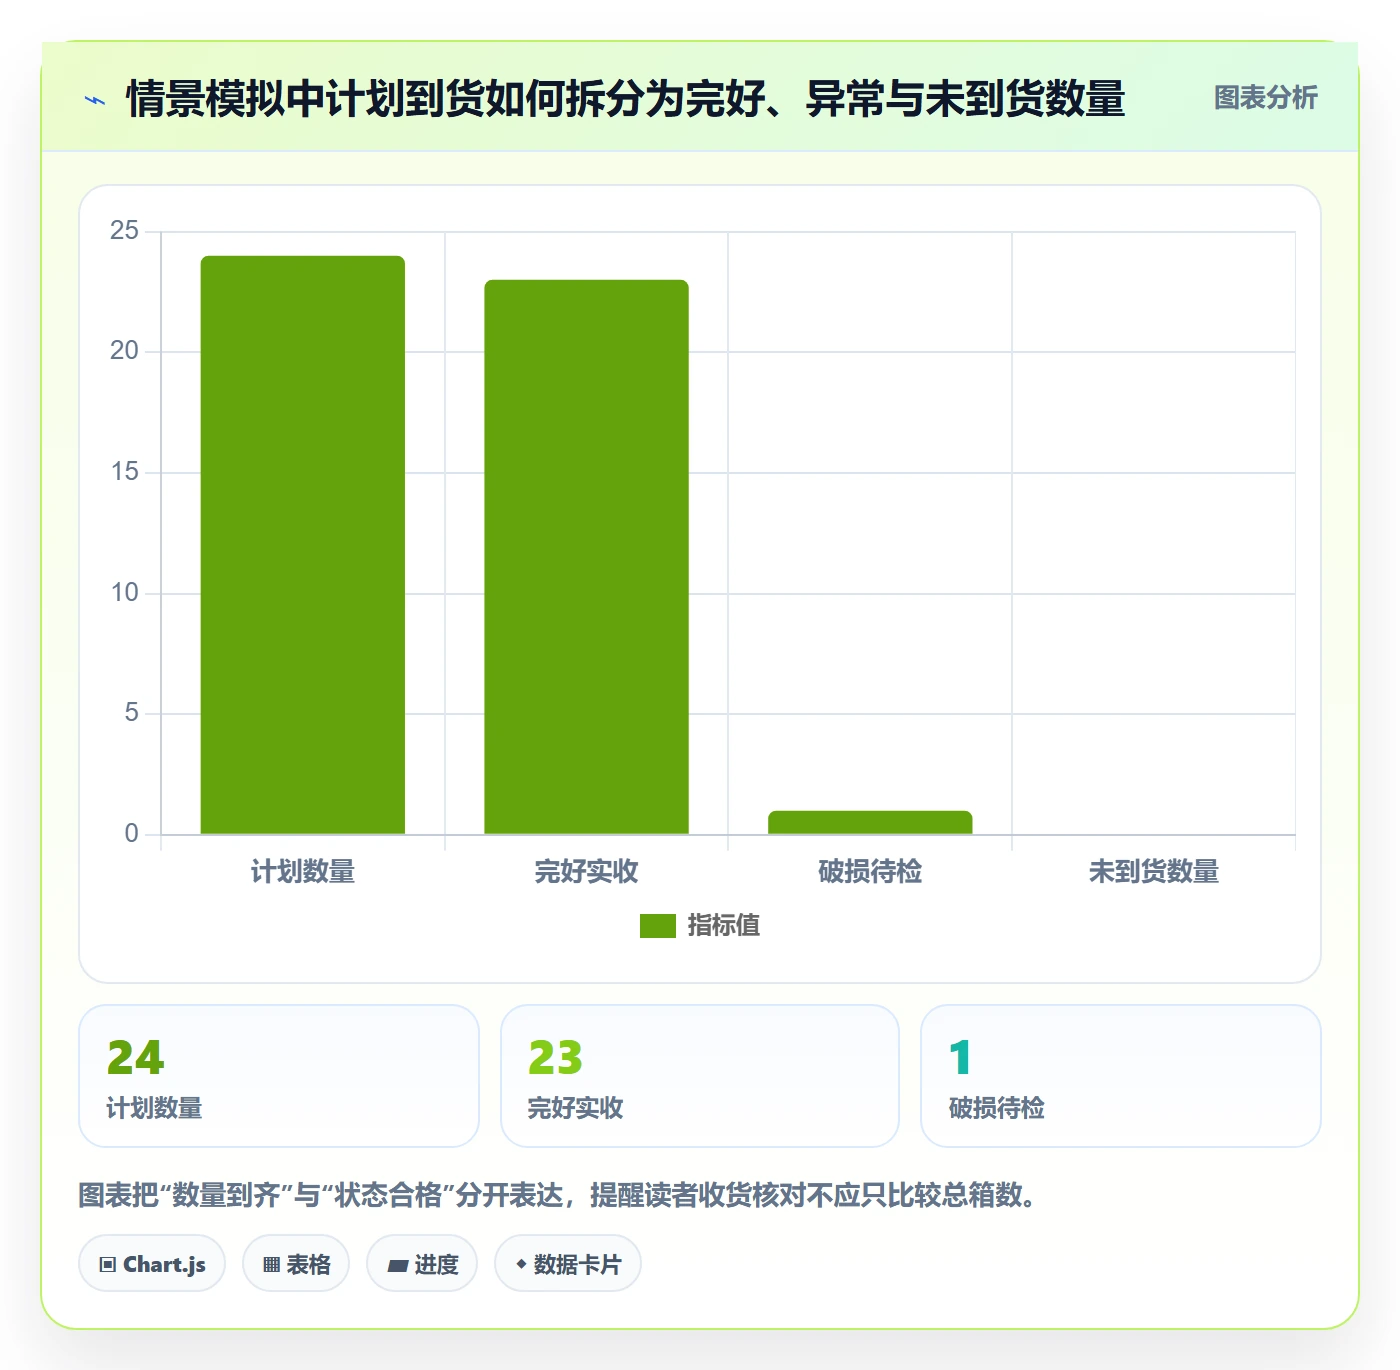Select the 24 计划数量 data card
This screenshot has width=1400, height=1370.
point(279,1076)
